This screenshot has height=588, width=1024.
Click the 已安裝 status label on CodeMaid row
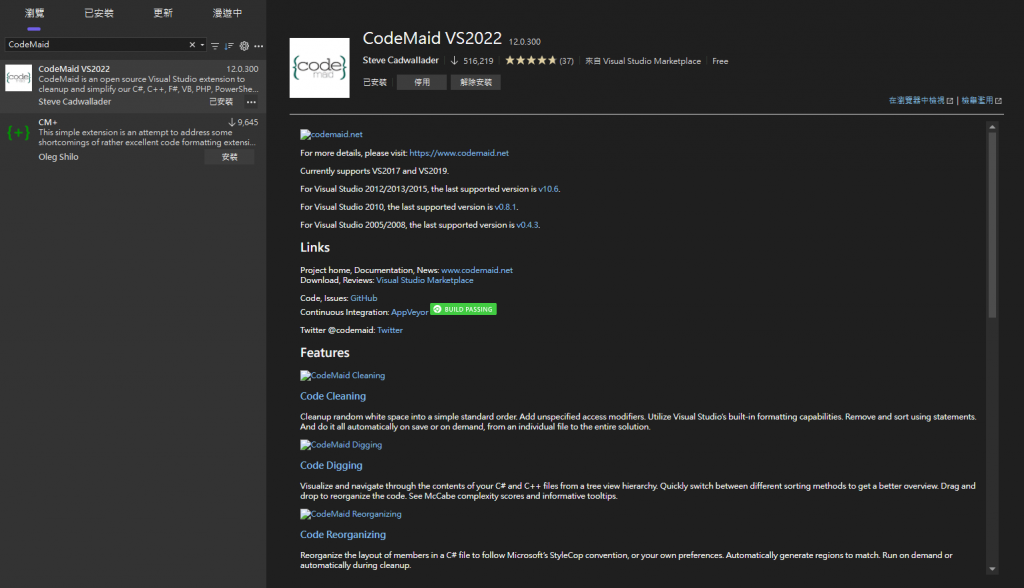(221, 102)
